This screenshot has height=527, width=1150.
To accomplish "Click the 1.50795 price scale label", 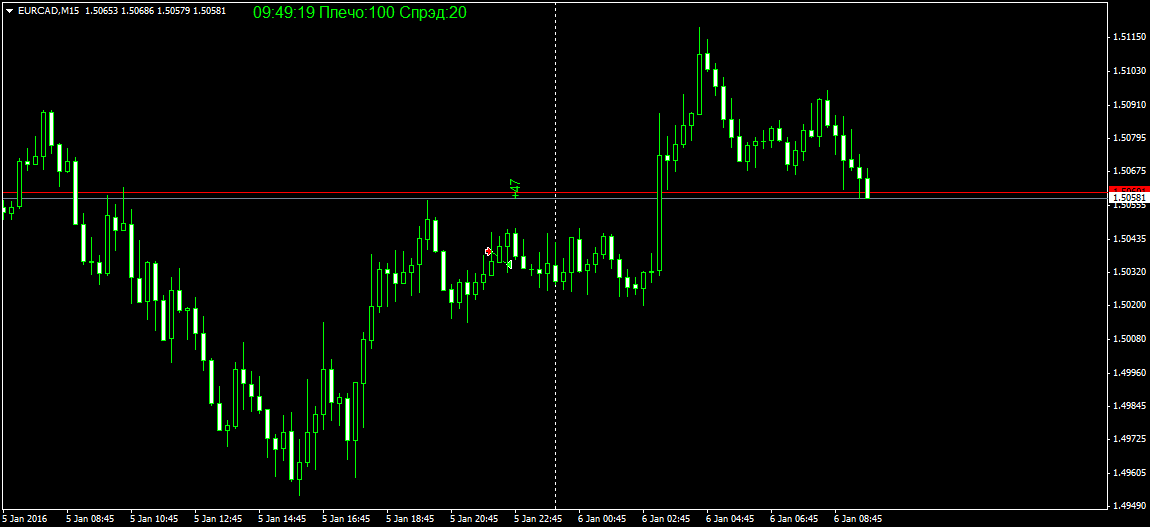I will point(1129,137).
